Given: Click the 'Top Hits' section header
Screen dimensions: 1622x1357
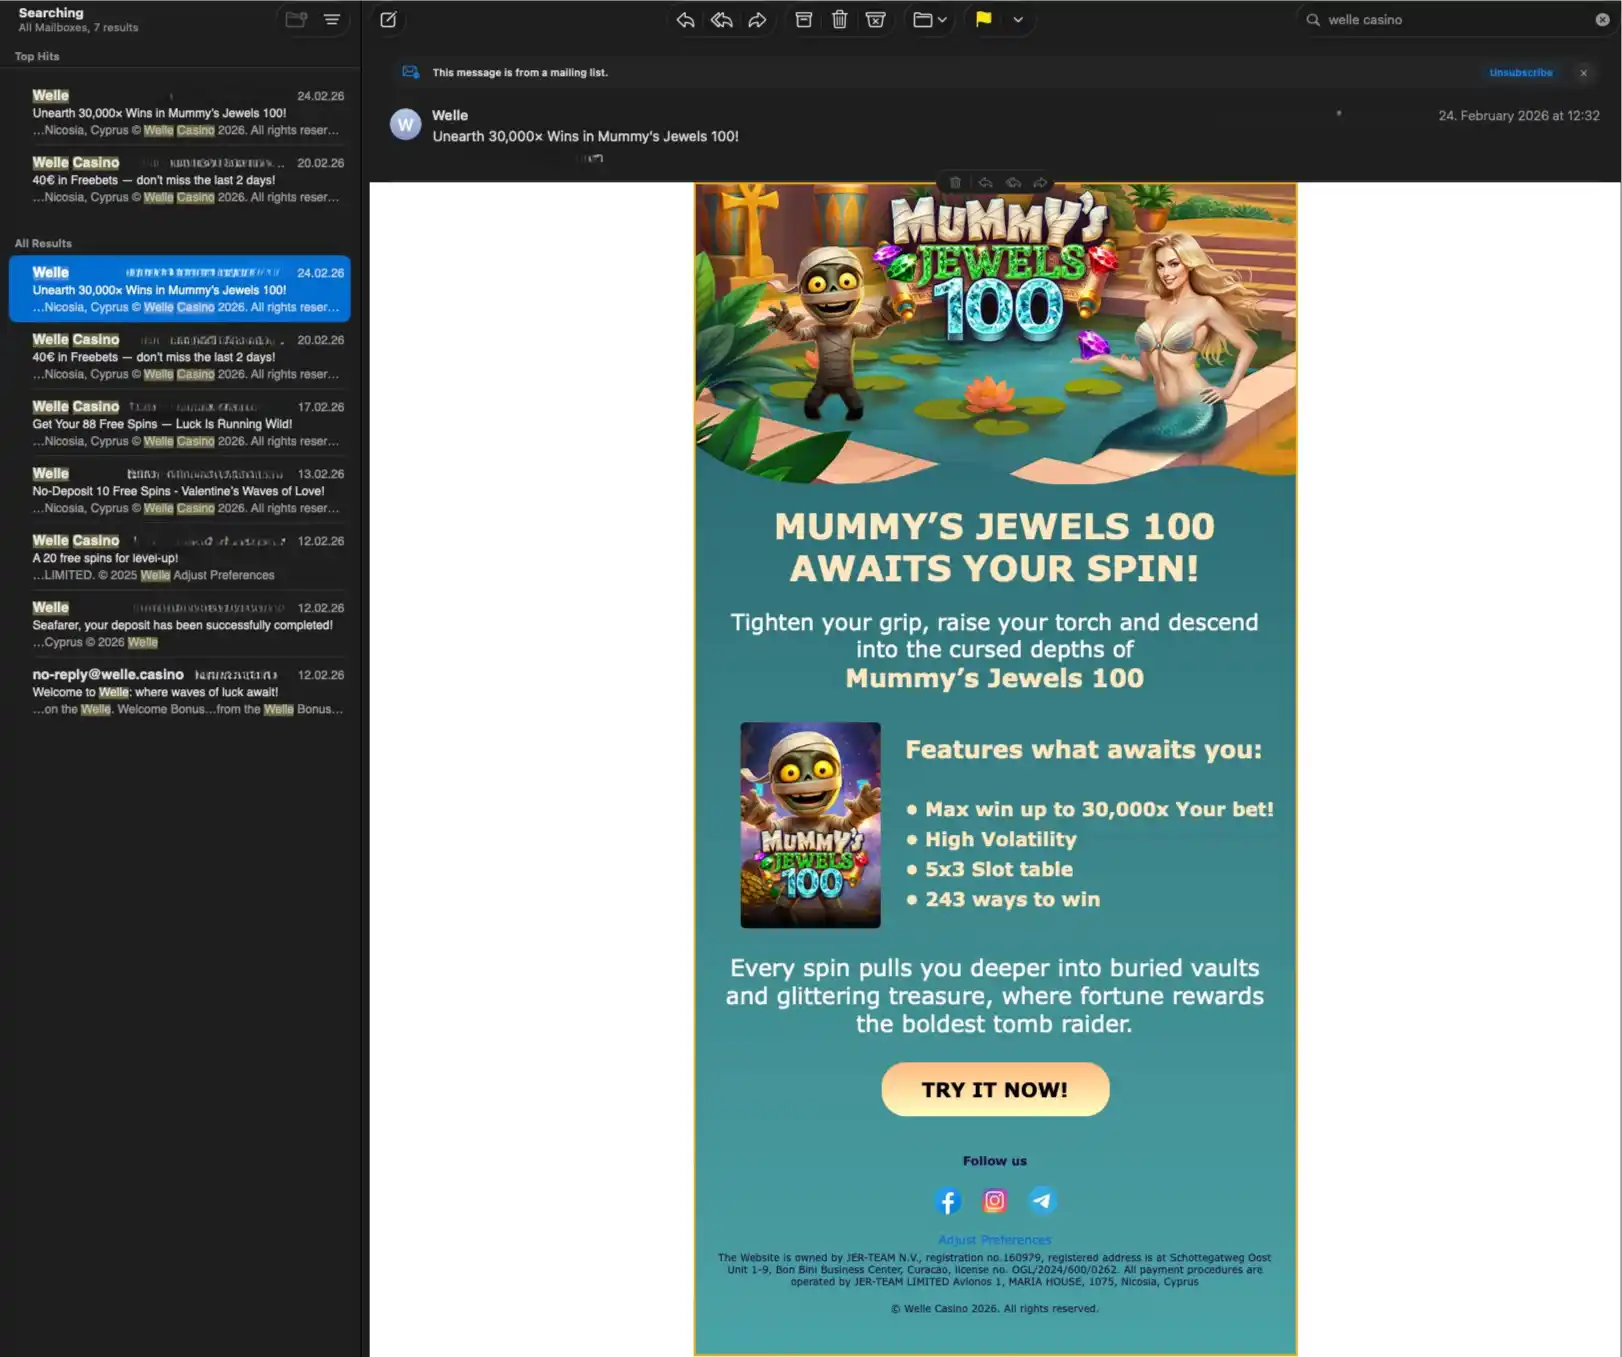Looking at the screenshot, I should pyautogui.click(x=37, y=57).
